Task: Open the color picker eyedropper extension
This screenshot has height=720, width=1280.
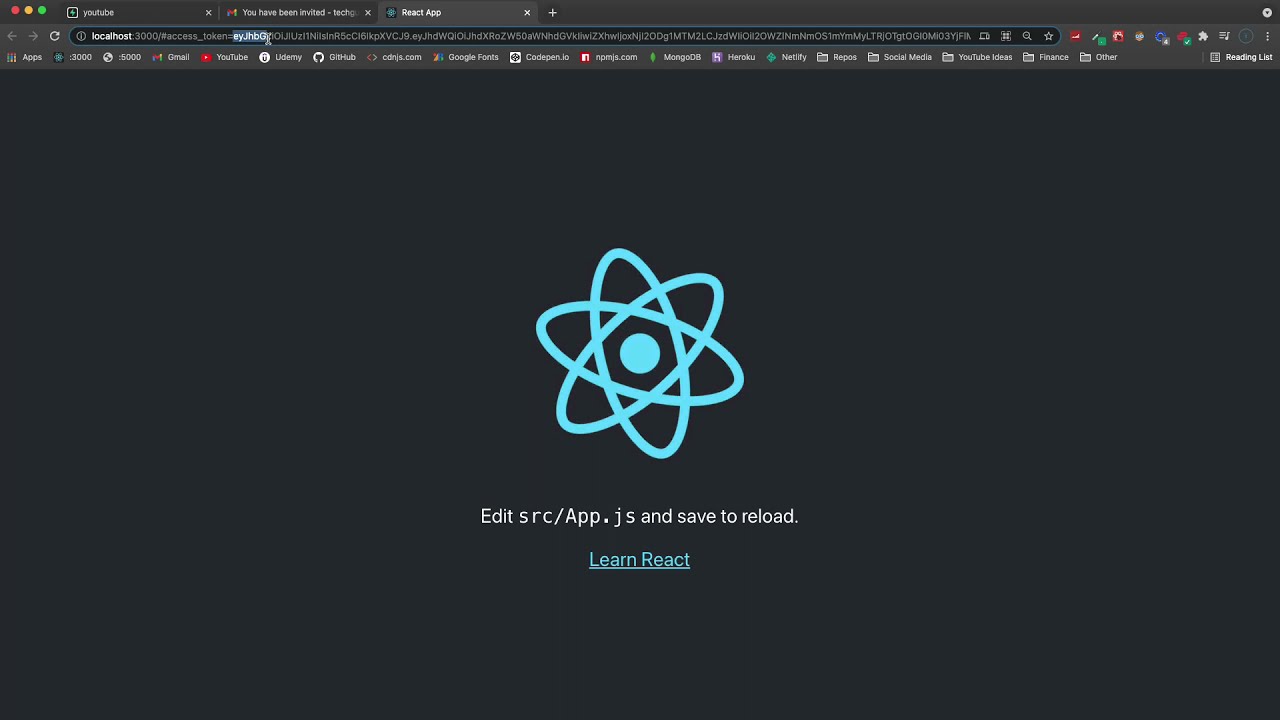Action: click(x=1096, y=36)
